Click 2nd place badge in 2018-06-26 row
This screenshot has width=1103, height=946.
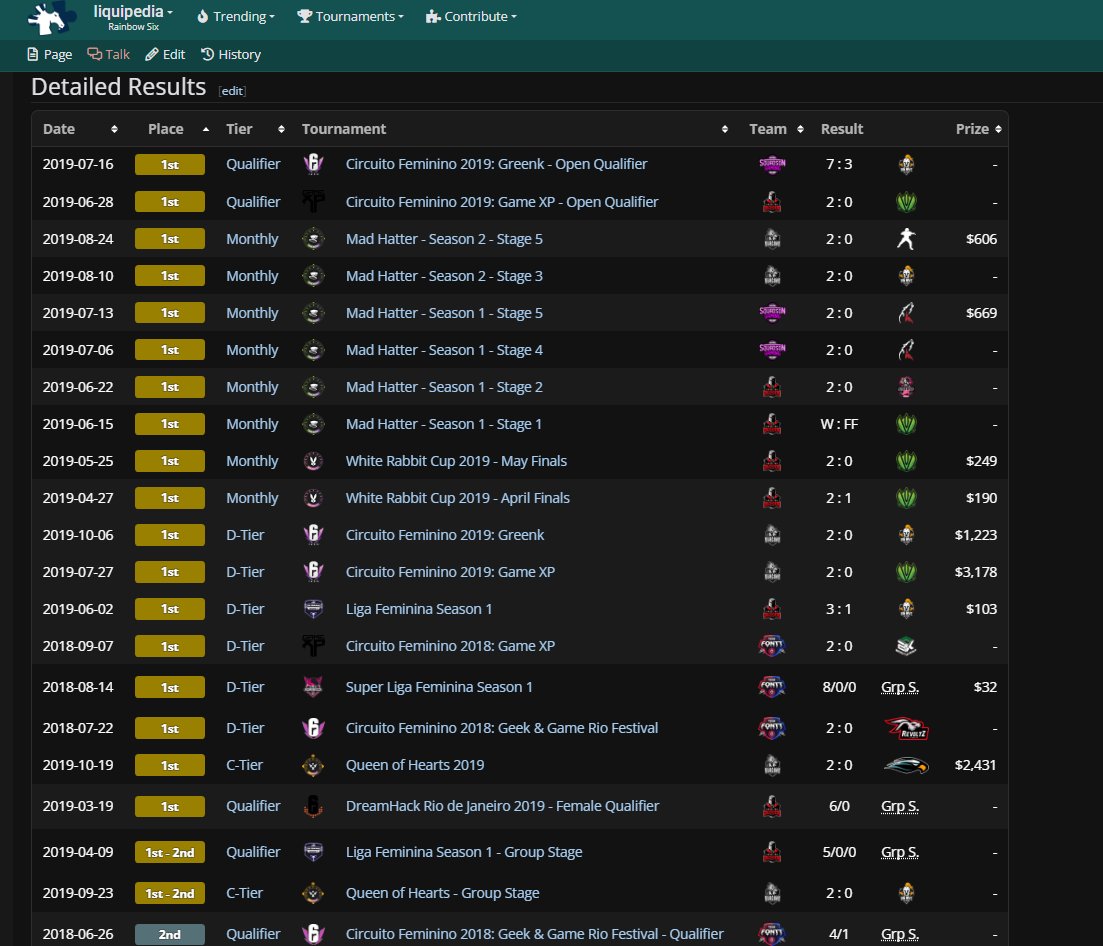pyautogui.click(x=170, y=935)
